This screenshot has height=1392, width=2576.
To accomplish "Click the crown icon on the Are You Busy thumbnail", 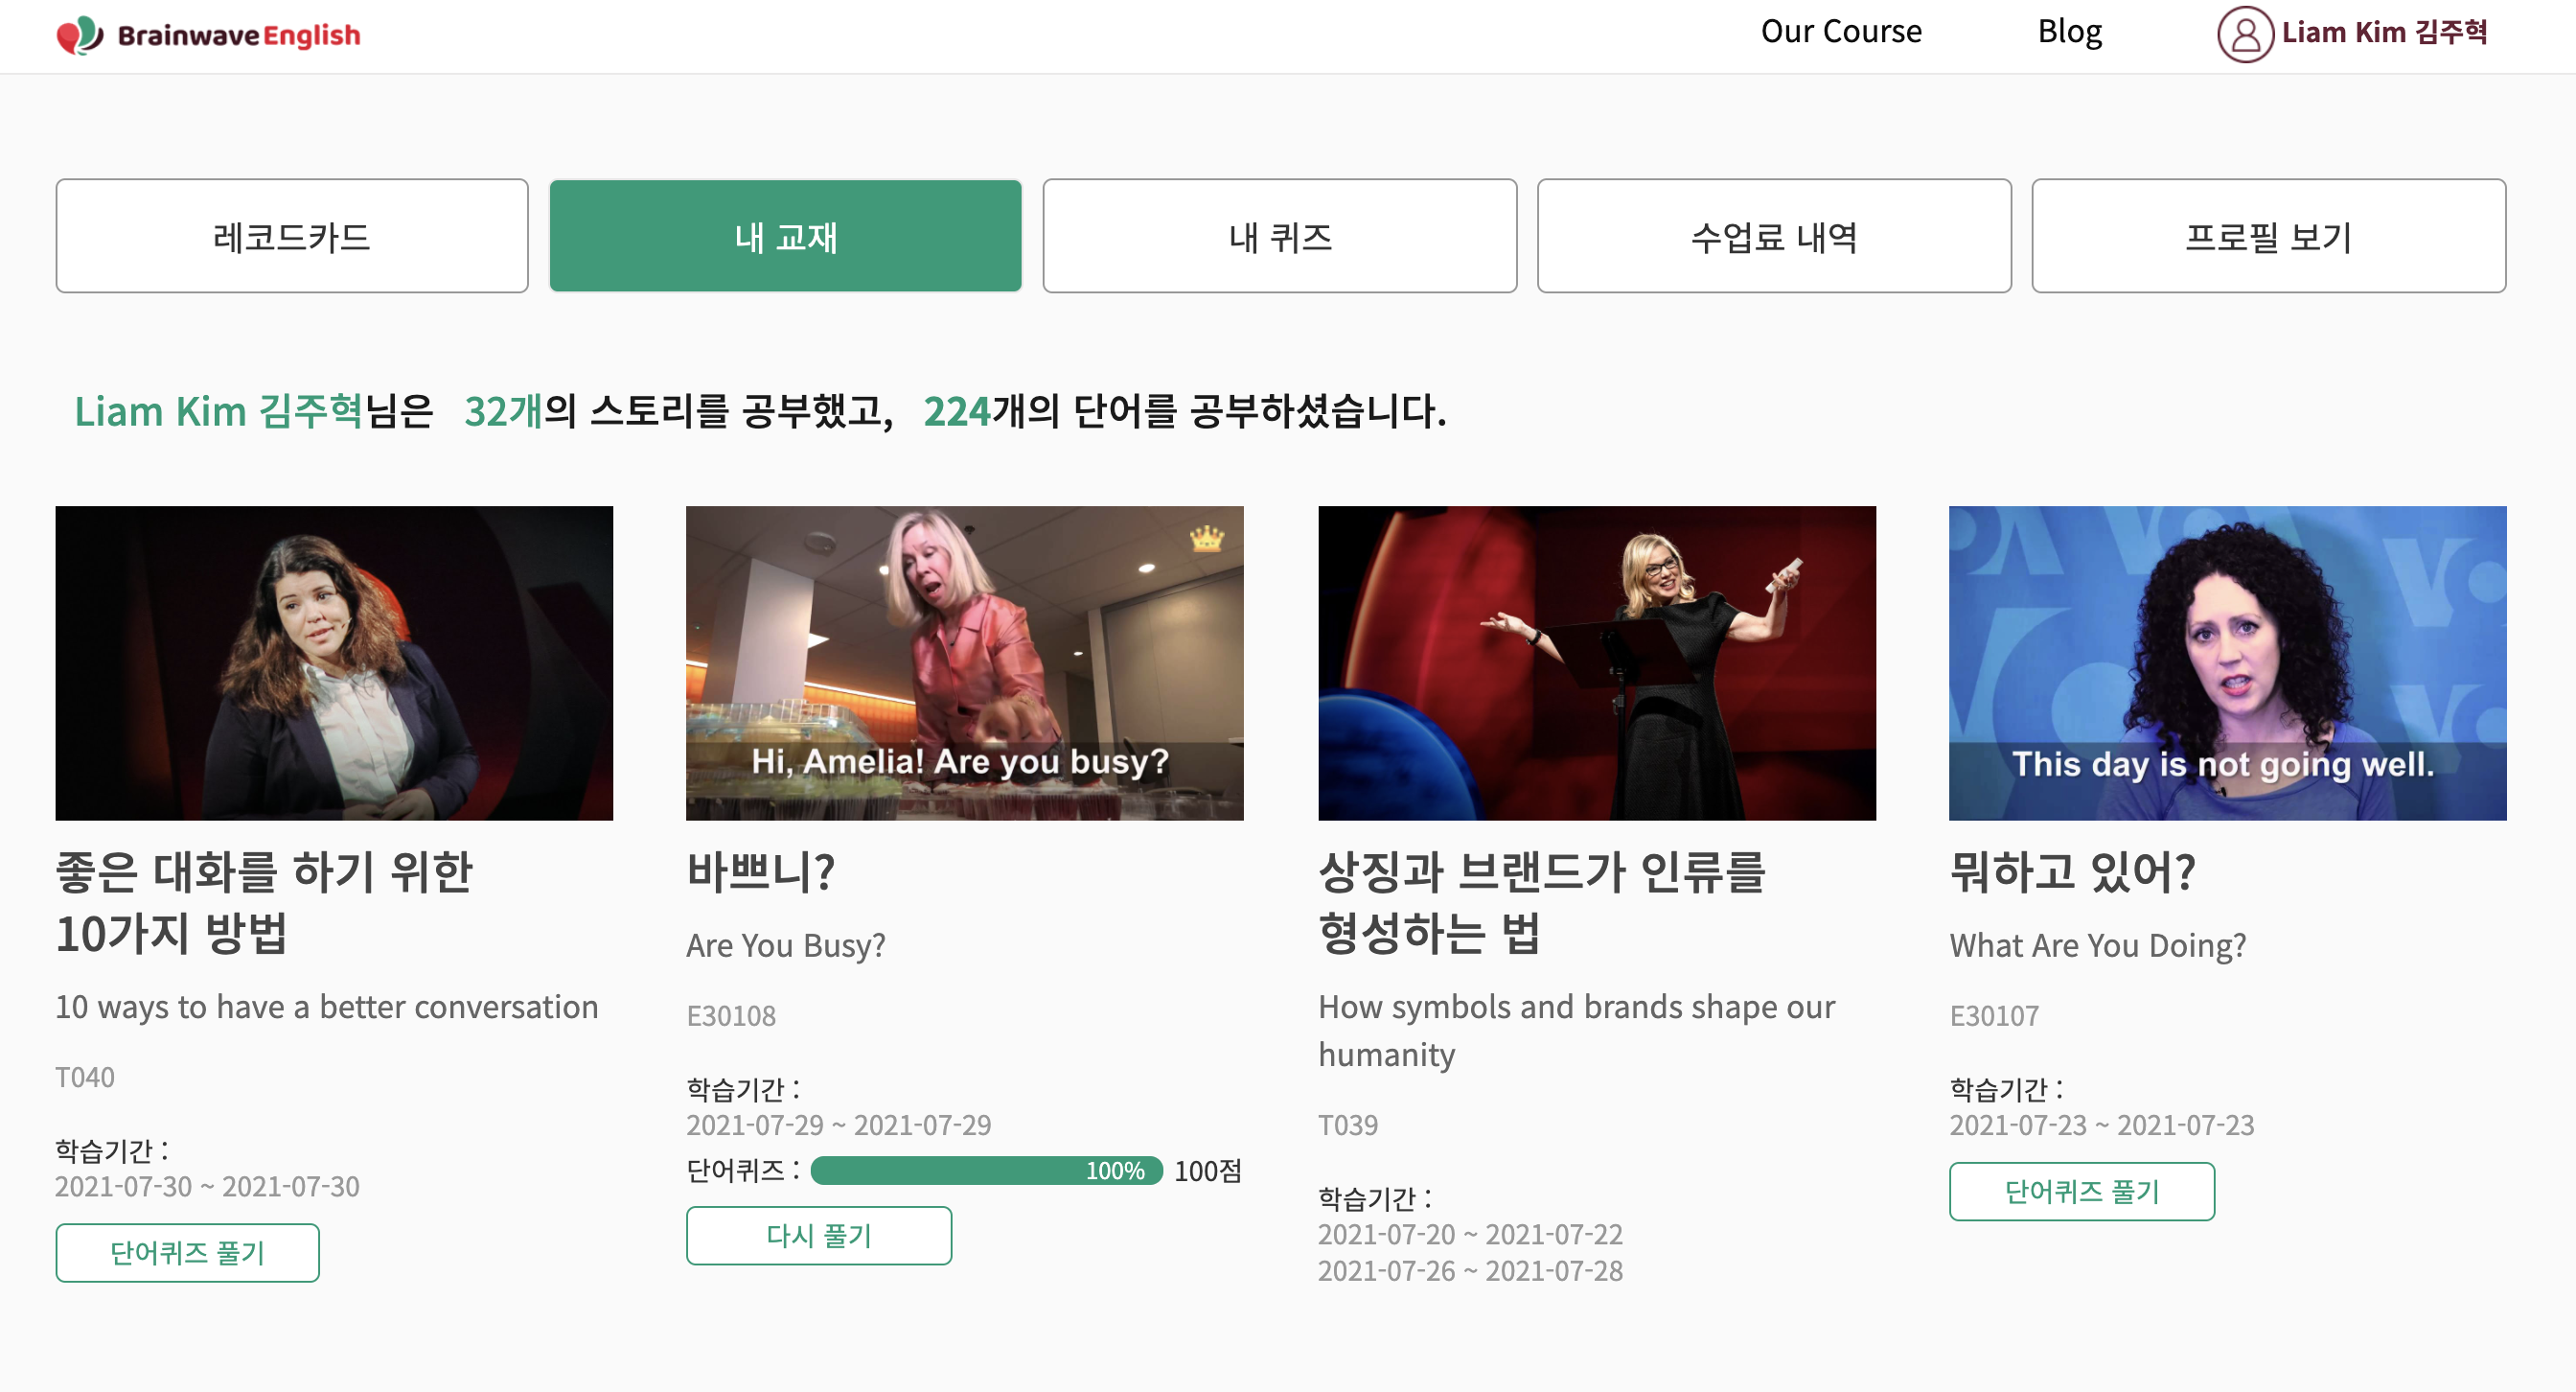I will (x=1206, y=539).
